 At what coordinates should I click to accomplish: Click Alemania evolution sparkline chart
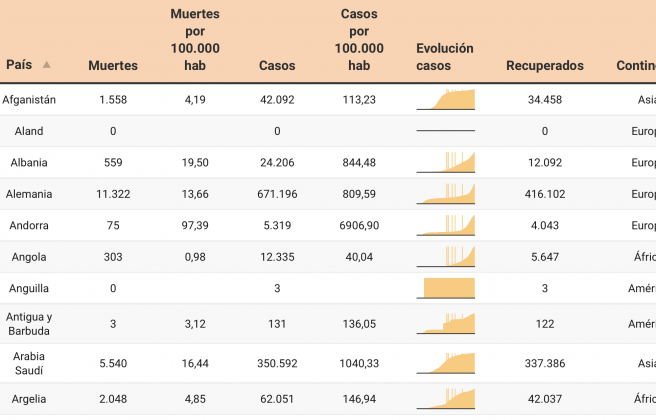click(x=445, y=194)
